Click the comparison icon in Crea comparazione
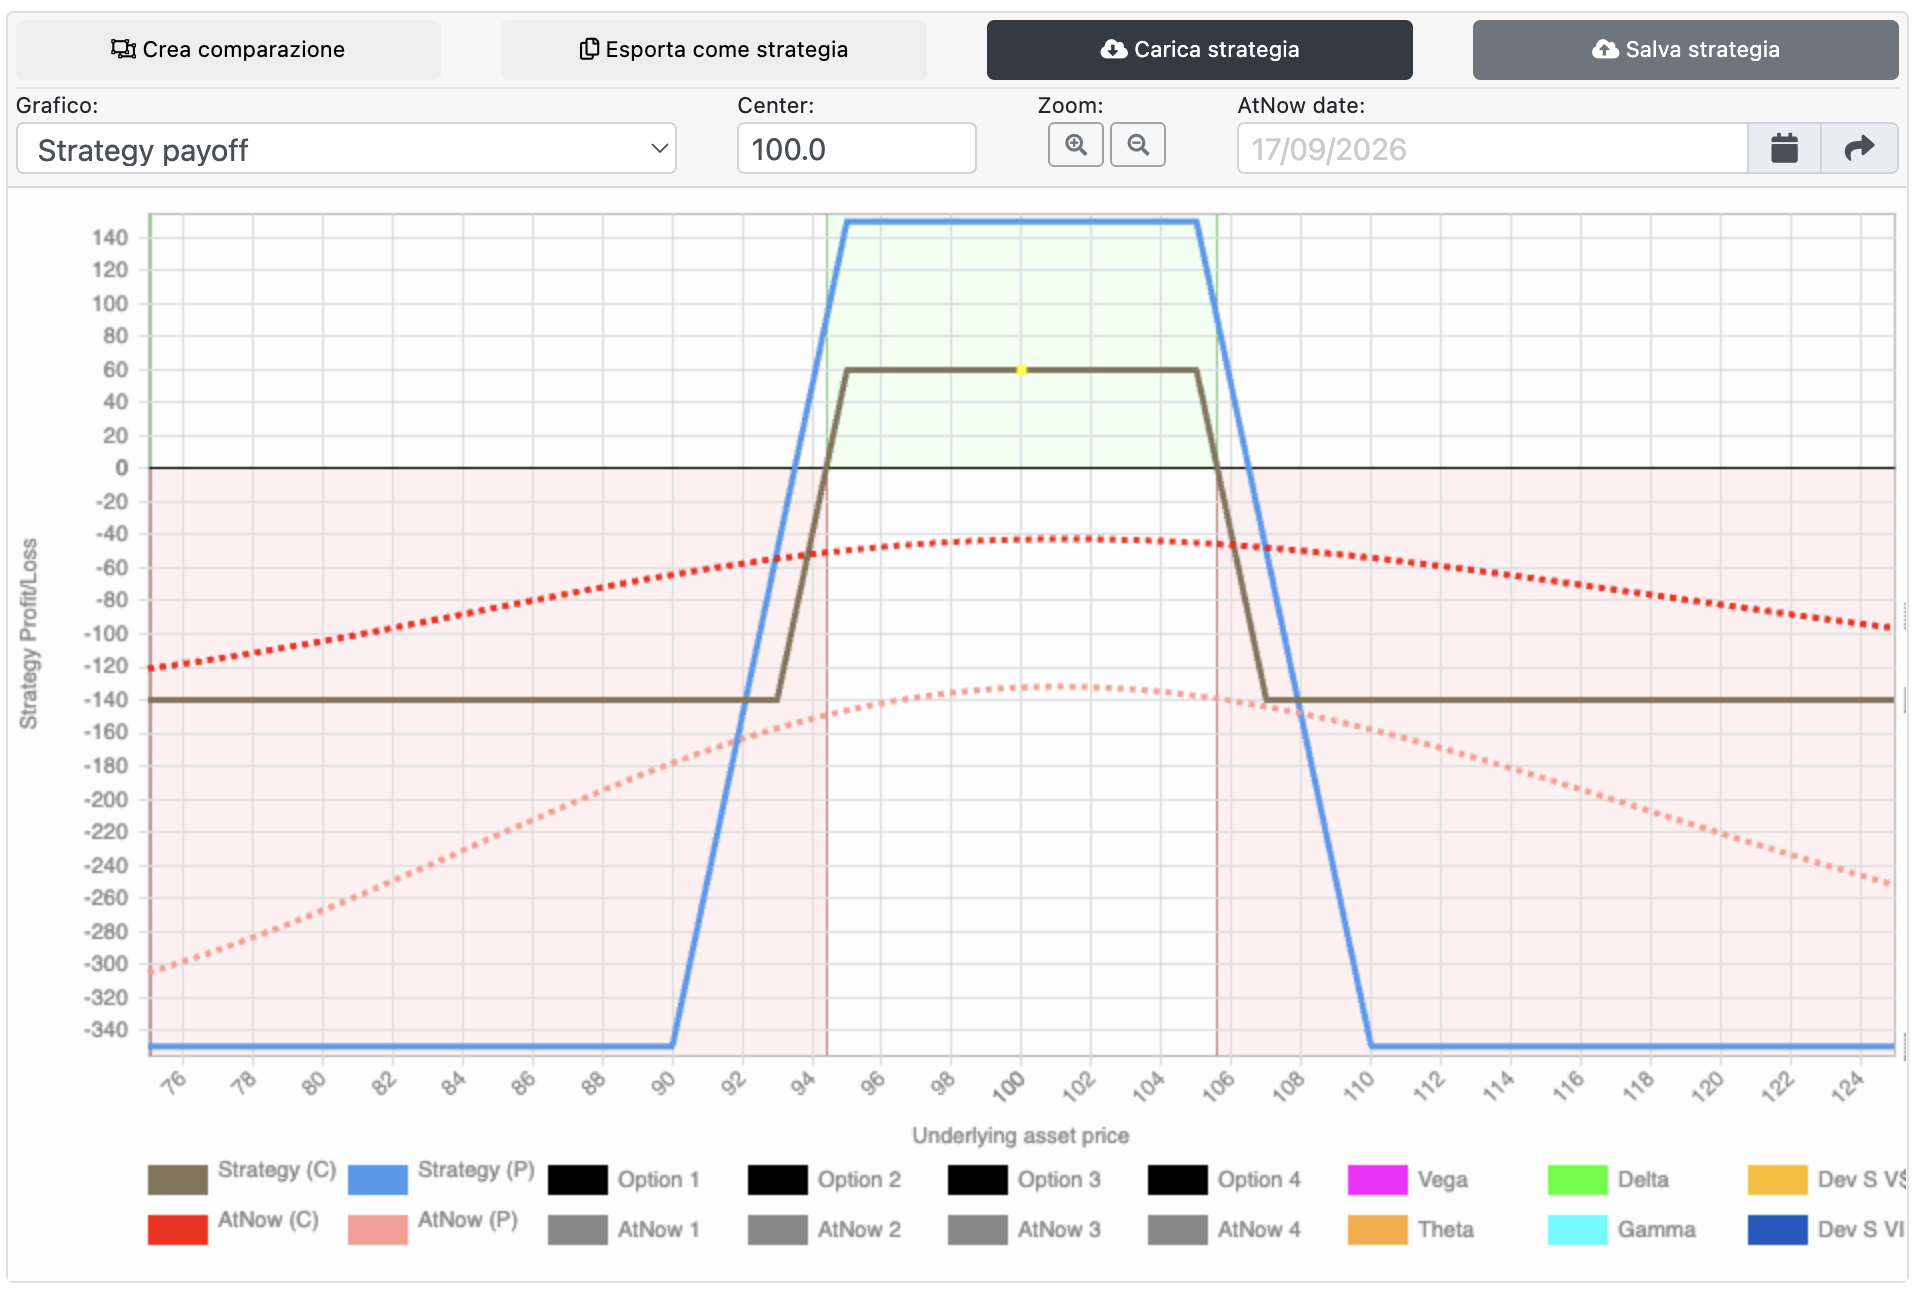Viewport: 1920px width, 1298px height. pos(123,49)
